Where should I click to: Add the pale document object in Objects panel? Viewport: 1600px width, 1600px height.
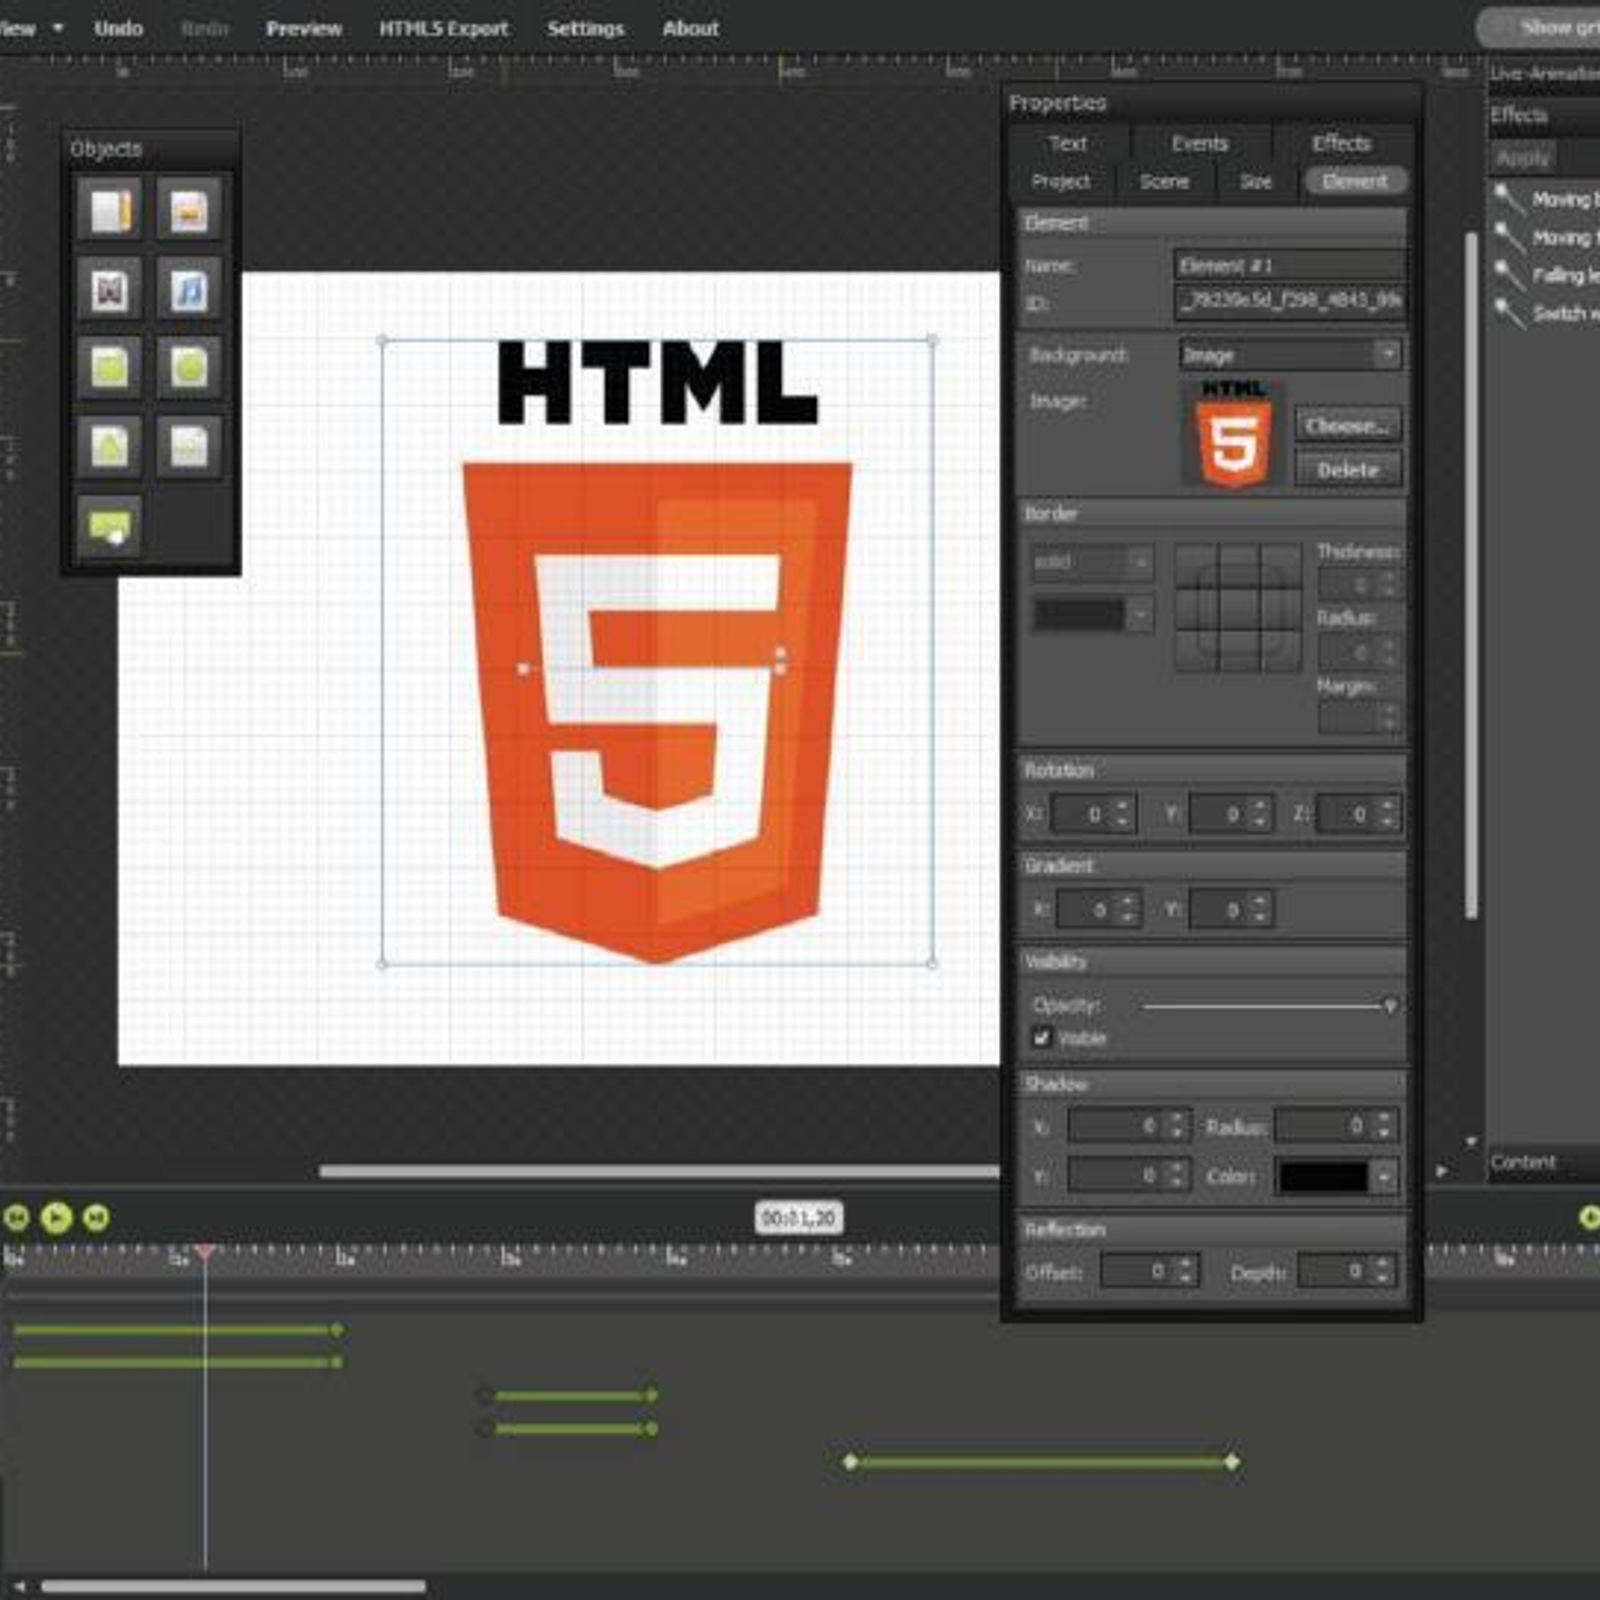pyautogui.click(x=189, y=446)
